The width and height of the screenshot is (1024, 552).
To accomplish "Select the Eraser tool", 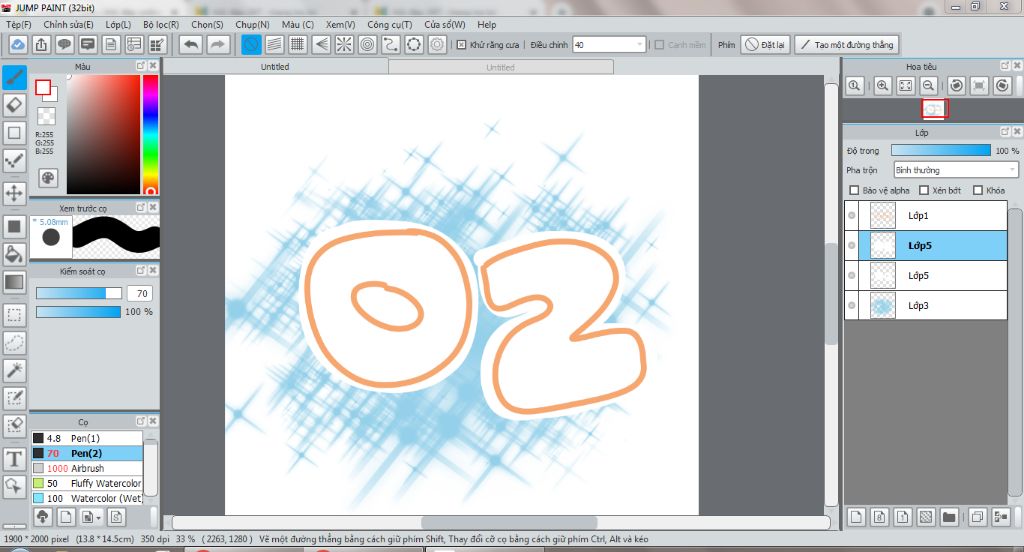I will 14,105.
